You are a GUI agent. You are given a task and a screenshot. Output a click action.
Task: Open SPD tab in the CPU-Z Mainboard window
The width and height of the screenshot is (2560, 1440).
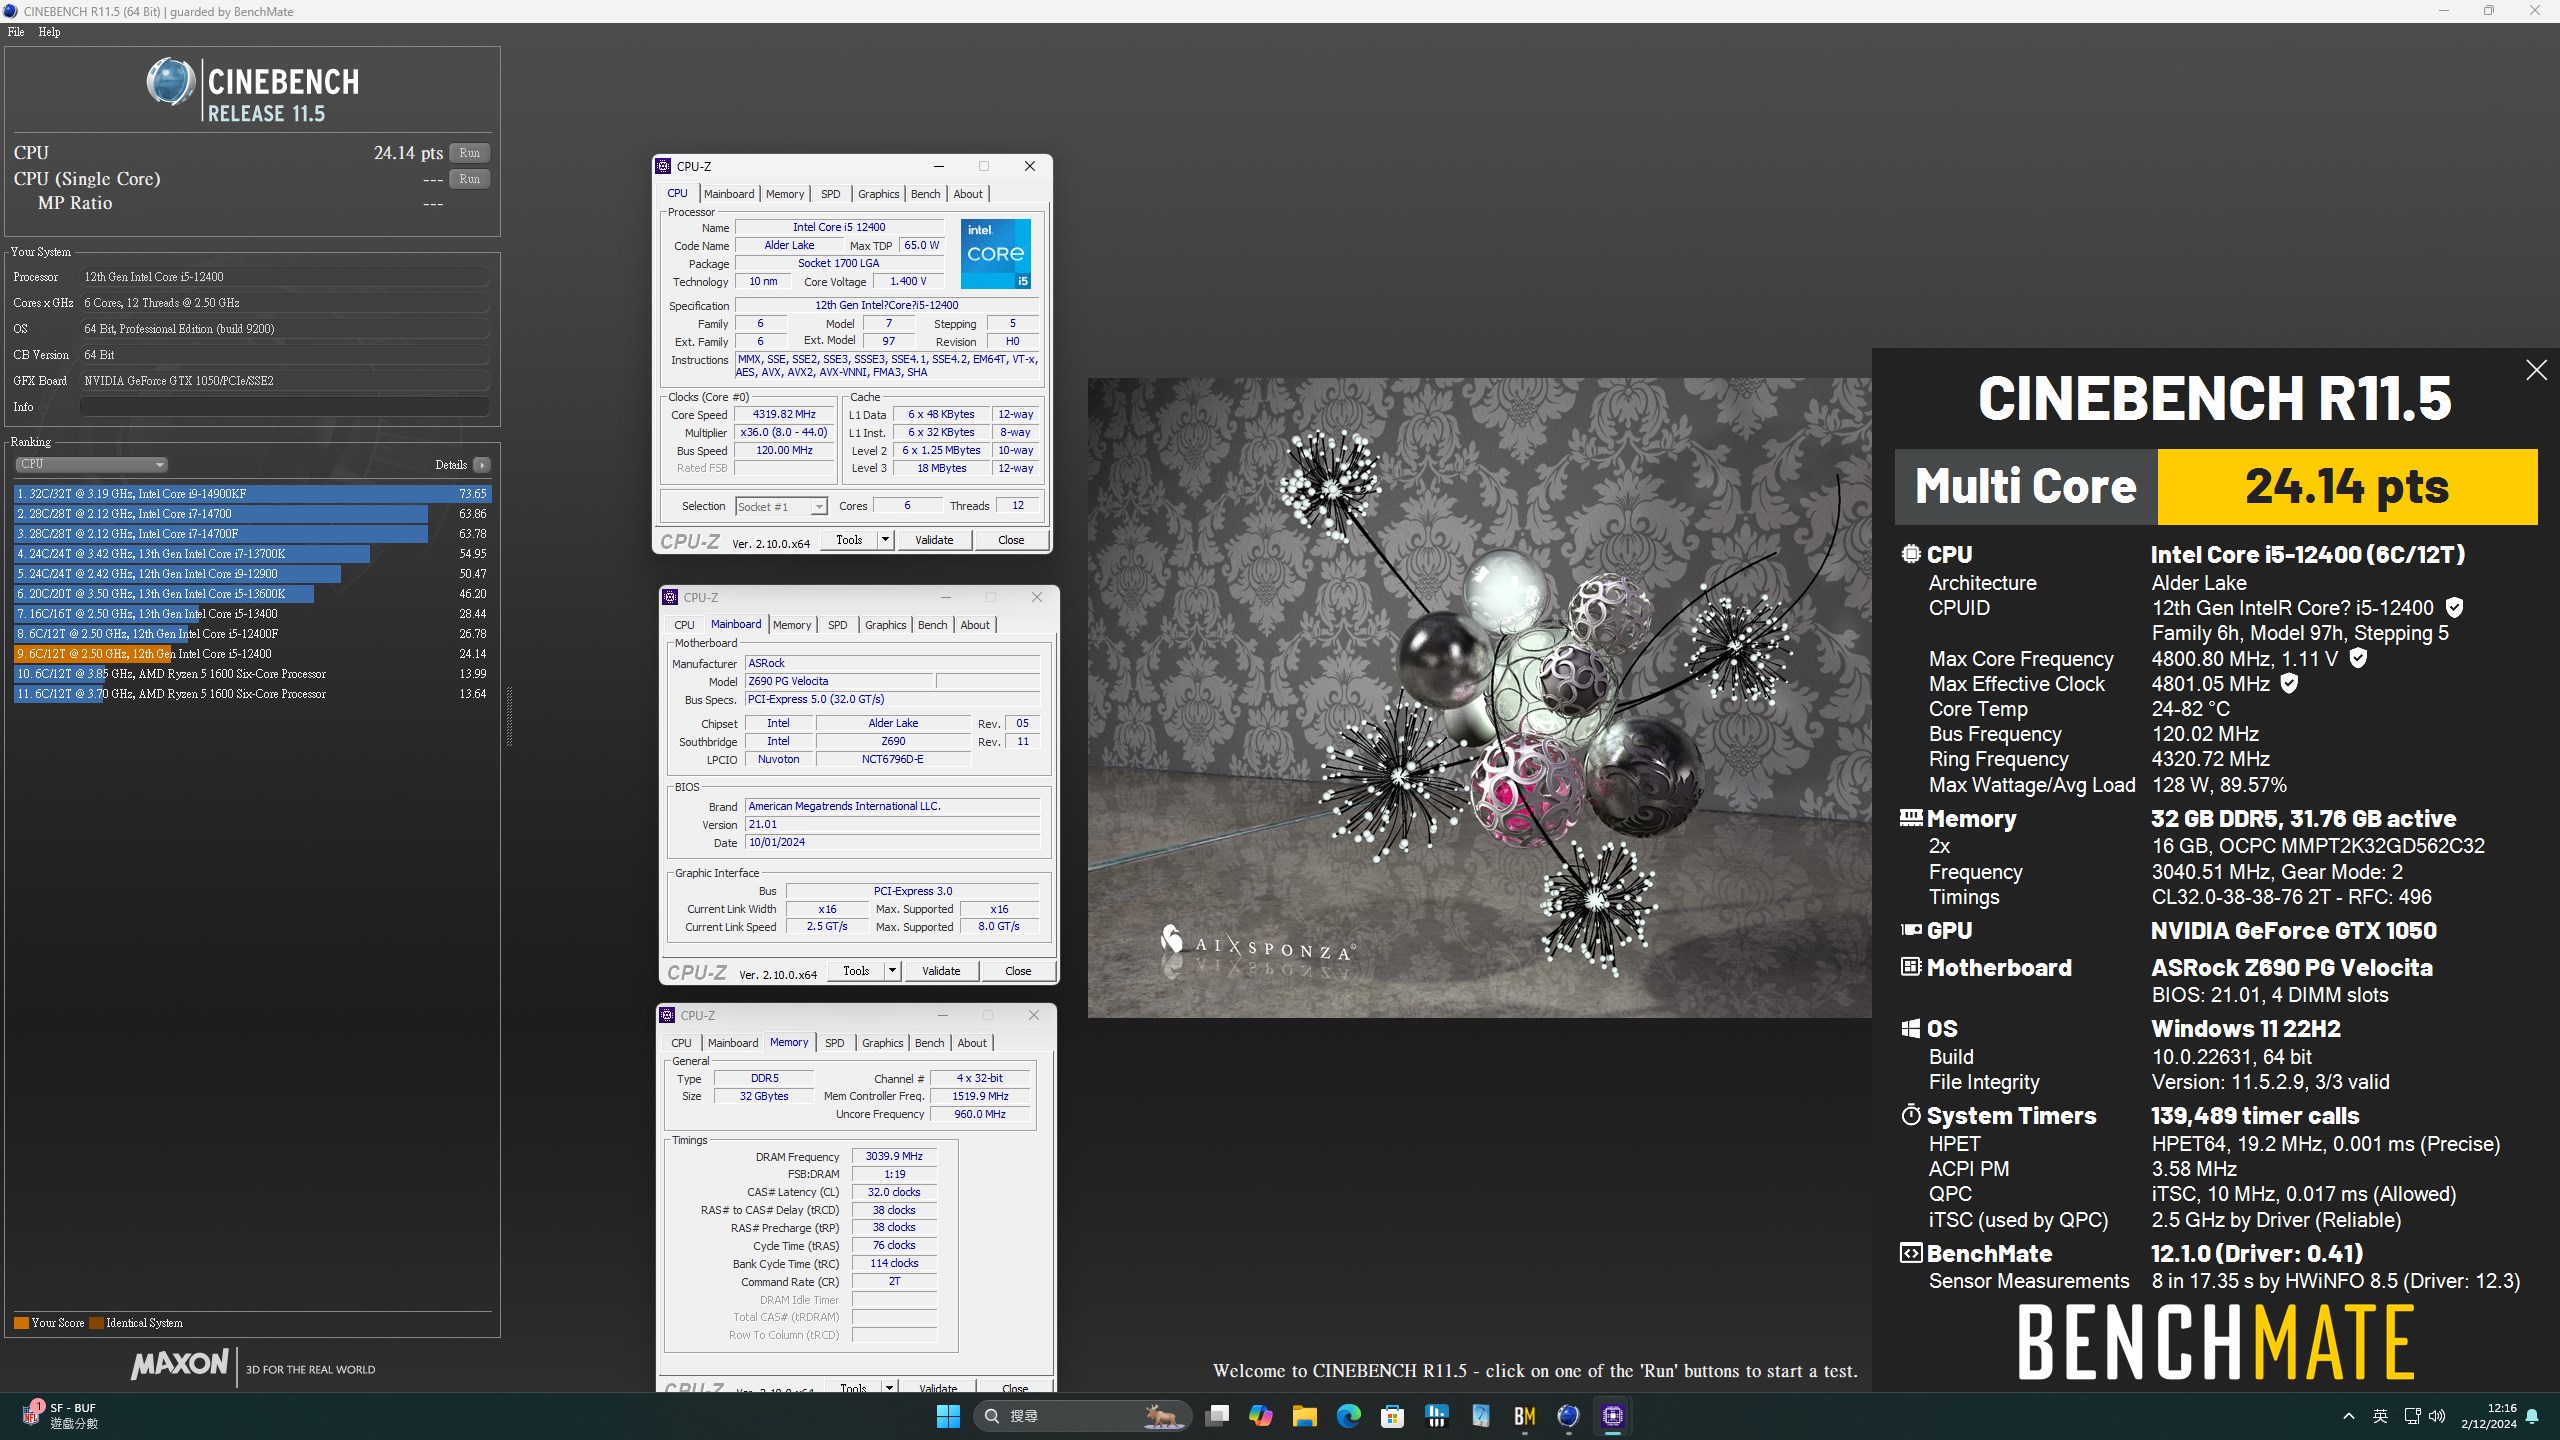[x=837, y=625]
